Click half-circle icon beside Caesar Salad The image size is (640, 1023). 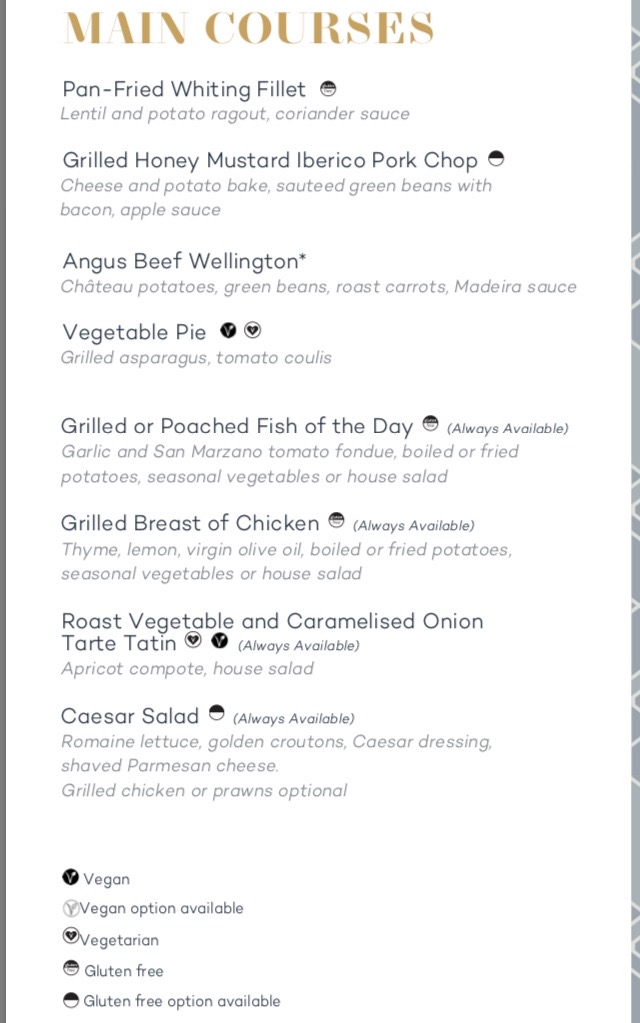217,712
